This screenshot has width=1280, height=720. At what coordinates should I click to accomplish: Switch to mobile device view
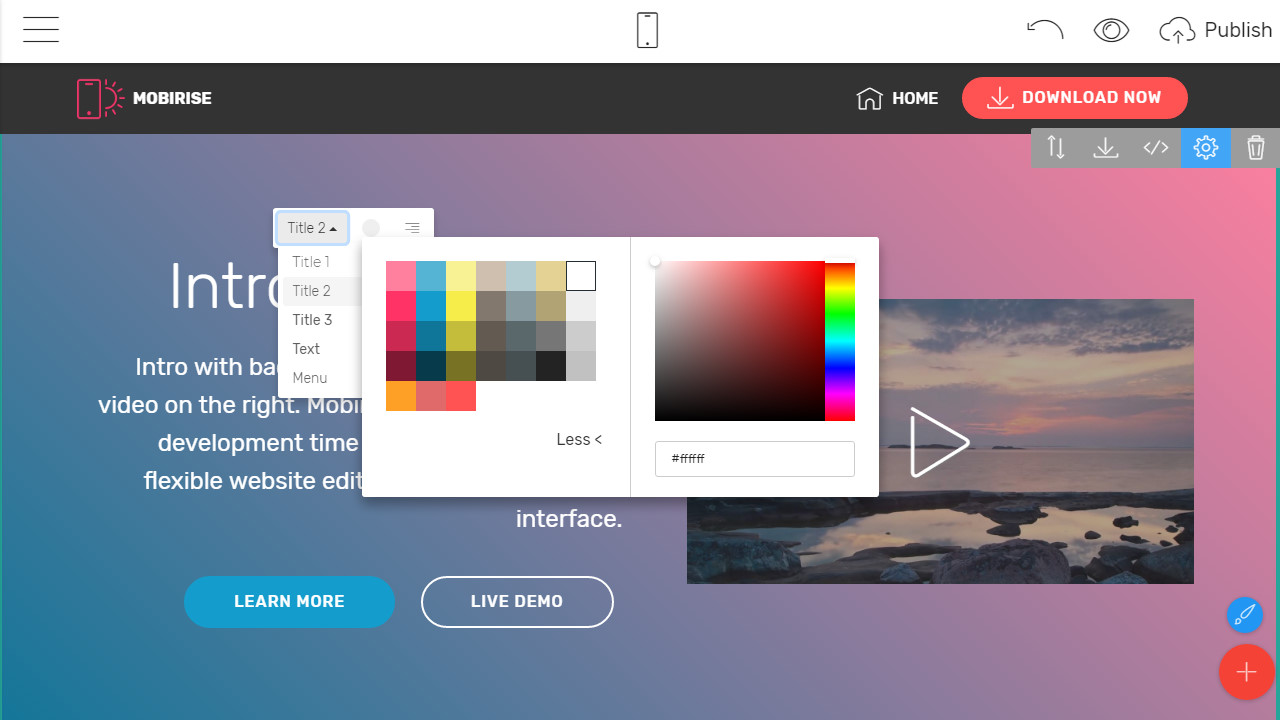pyautogui.click(x=647, y=30)
